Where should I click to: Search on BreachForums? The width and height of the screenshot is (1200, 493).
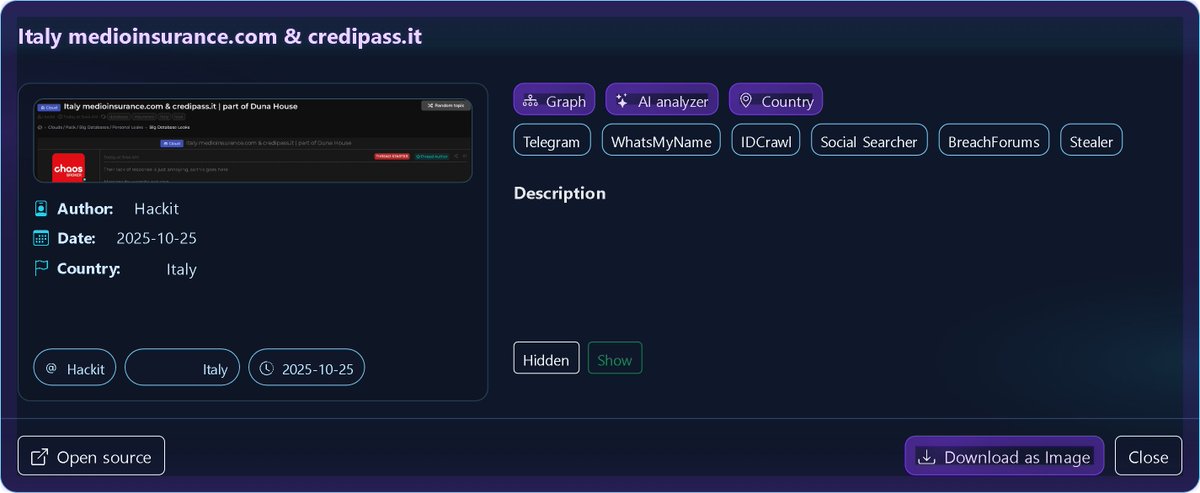coord(994,141)
